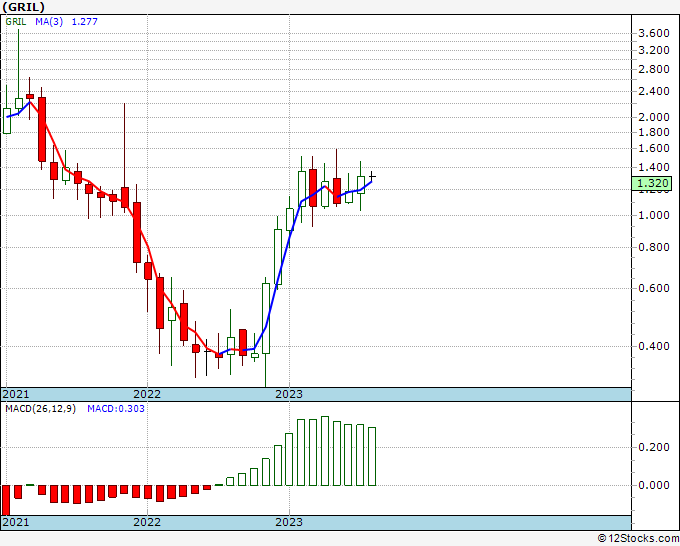Viewport: 680px width, 546px height.
Task: Click the MACD:0.303 value readout
Action: coord(116,409)
